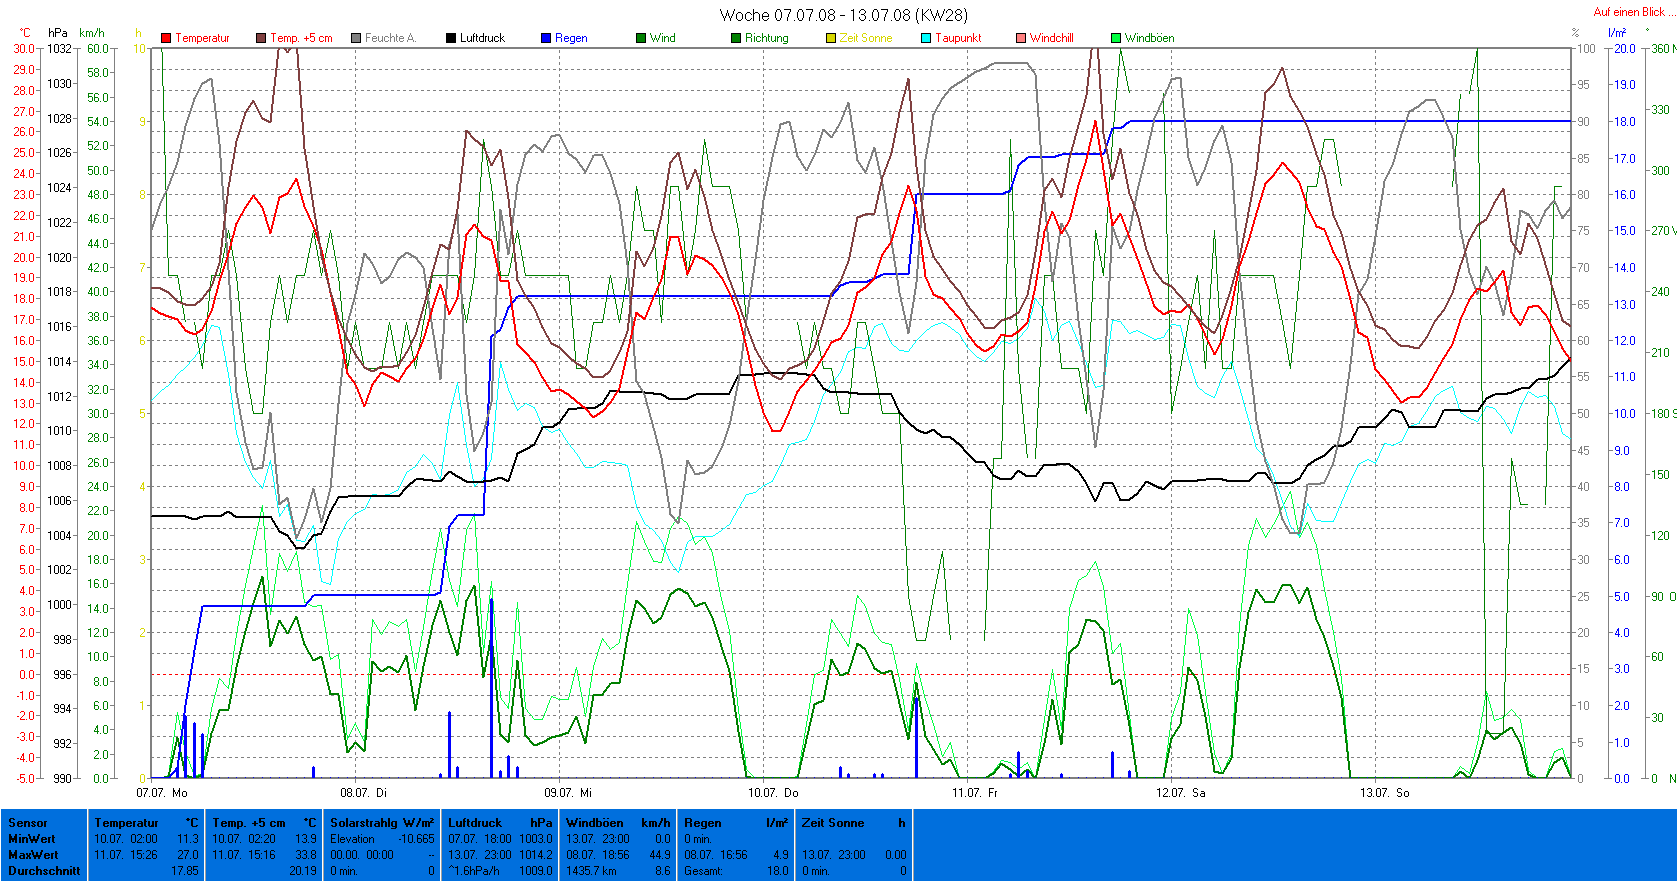Image resolution: width=1677 pixels, height=881 pixels.
Task: Click the cyan Taupunkt legend swatch
Action: tap(926, 38)
